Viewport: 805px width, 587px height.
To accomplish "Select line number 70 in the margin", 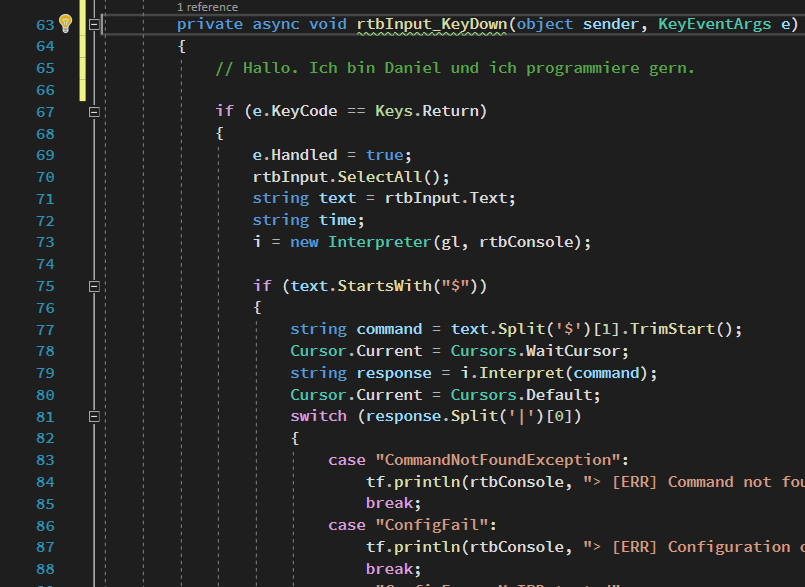I will (45, 177).
